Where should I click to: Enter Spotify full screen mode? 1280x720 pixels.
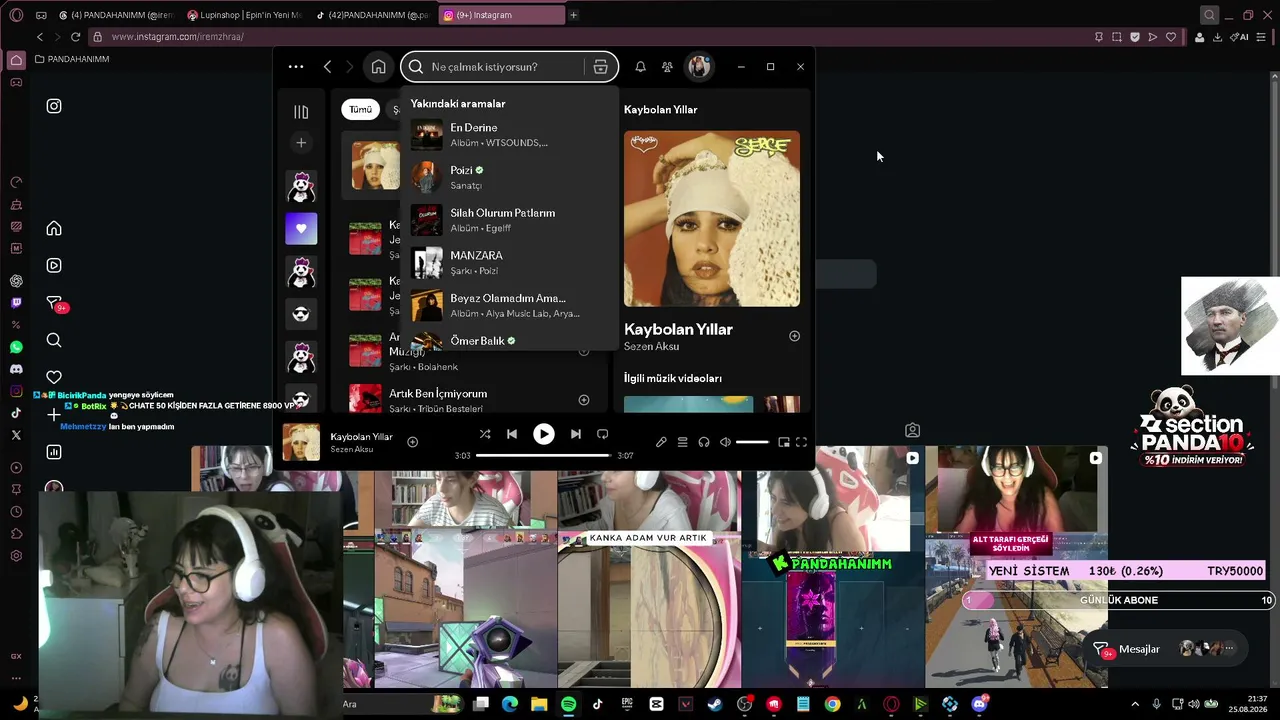(x=801, y=442)
